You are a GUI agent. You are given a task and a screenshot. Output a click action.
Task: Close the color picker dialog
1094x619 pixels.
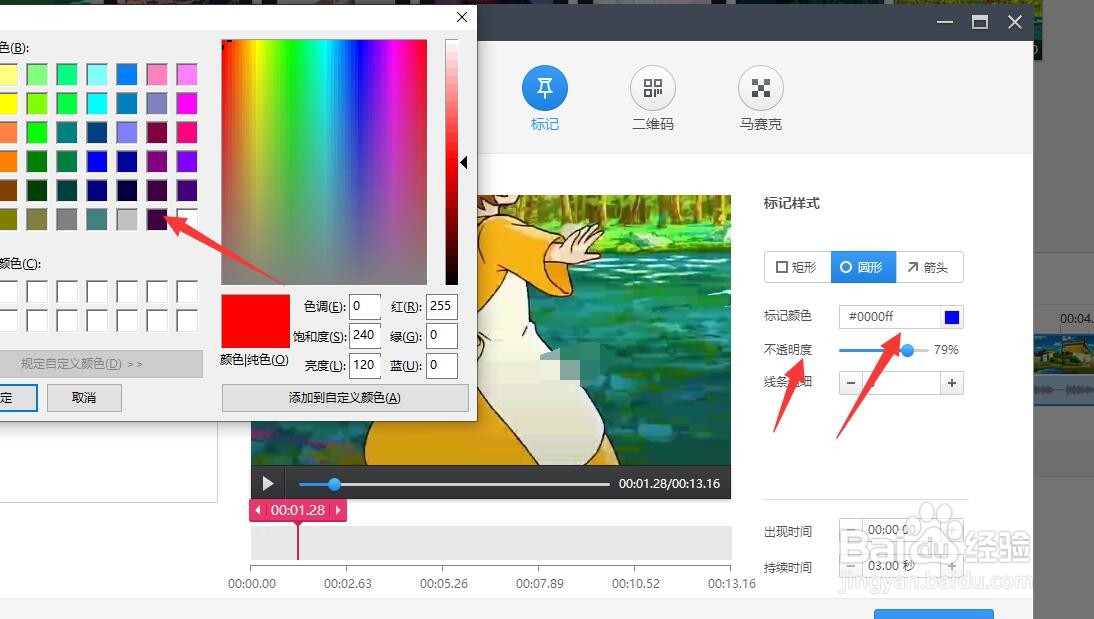coord(462,17)
